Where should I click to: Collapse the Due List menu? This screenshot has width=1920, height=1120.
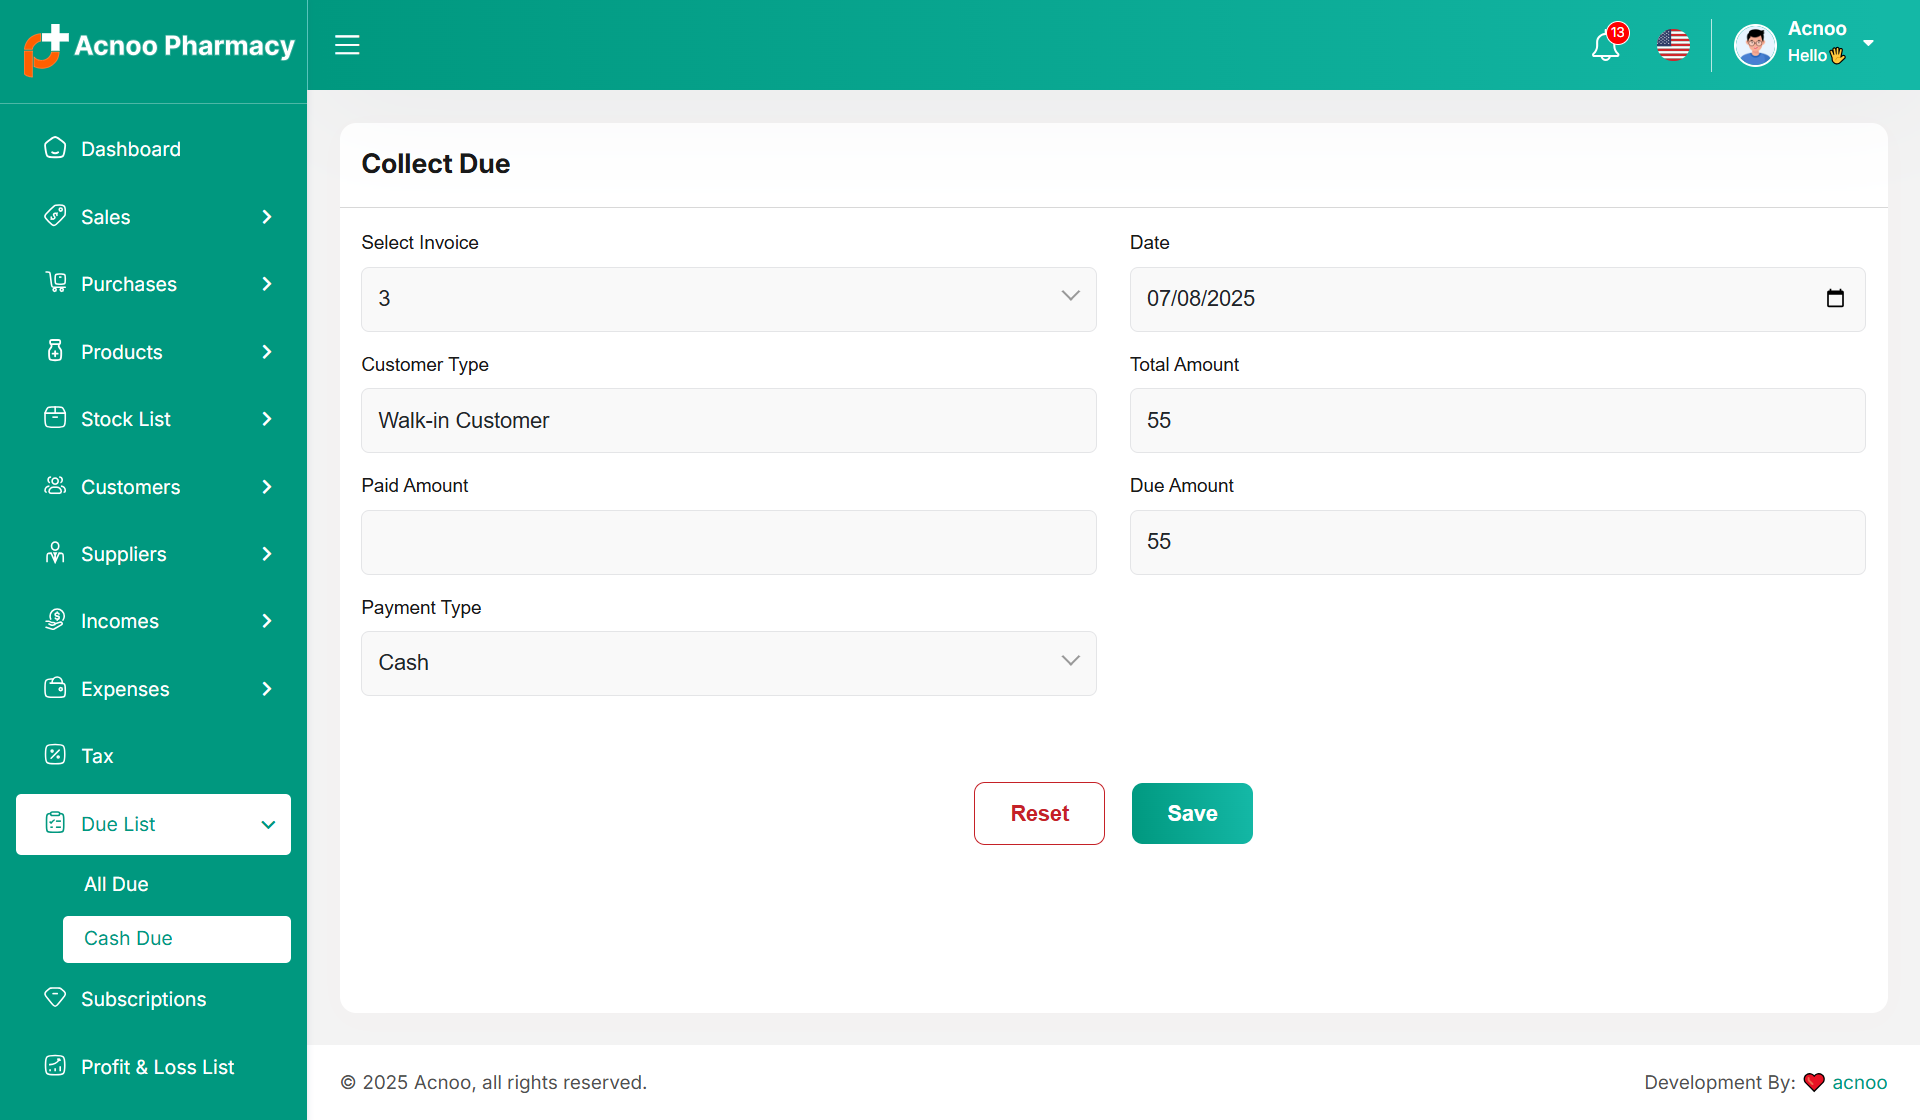tap(267, 825)
